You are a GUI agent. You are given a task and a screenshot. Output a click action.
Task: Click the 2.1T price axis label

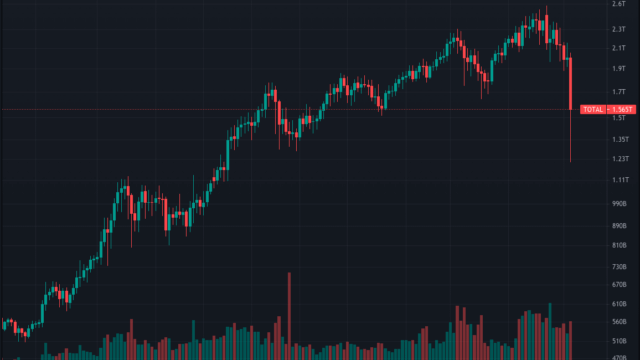[619, 48]
